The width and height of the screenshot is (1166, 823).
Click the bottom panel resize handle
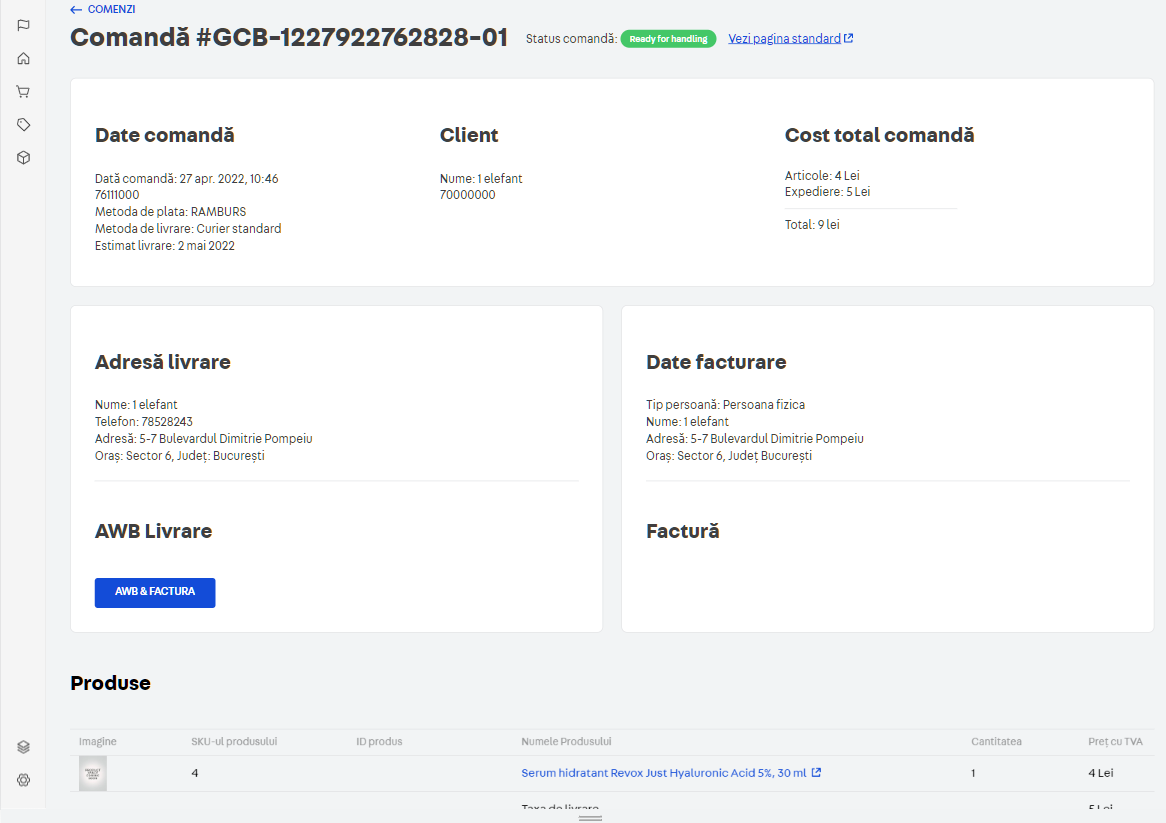pos(590,818)
